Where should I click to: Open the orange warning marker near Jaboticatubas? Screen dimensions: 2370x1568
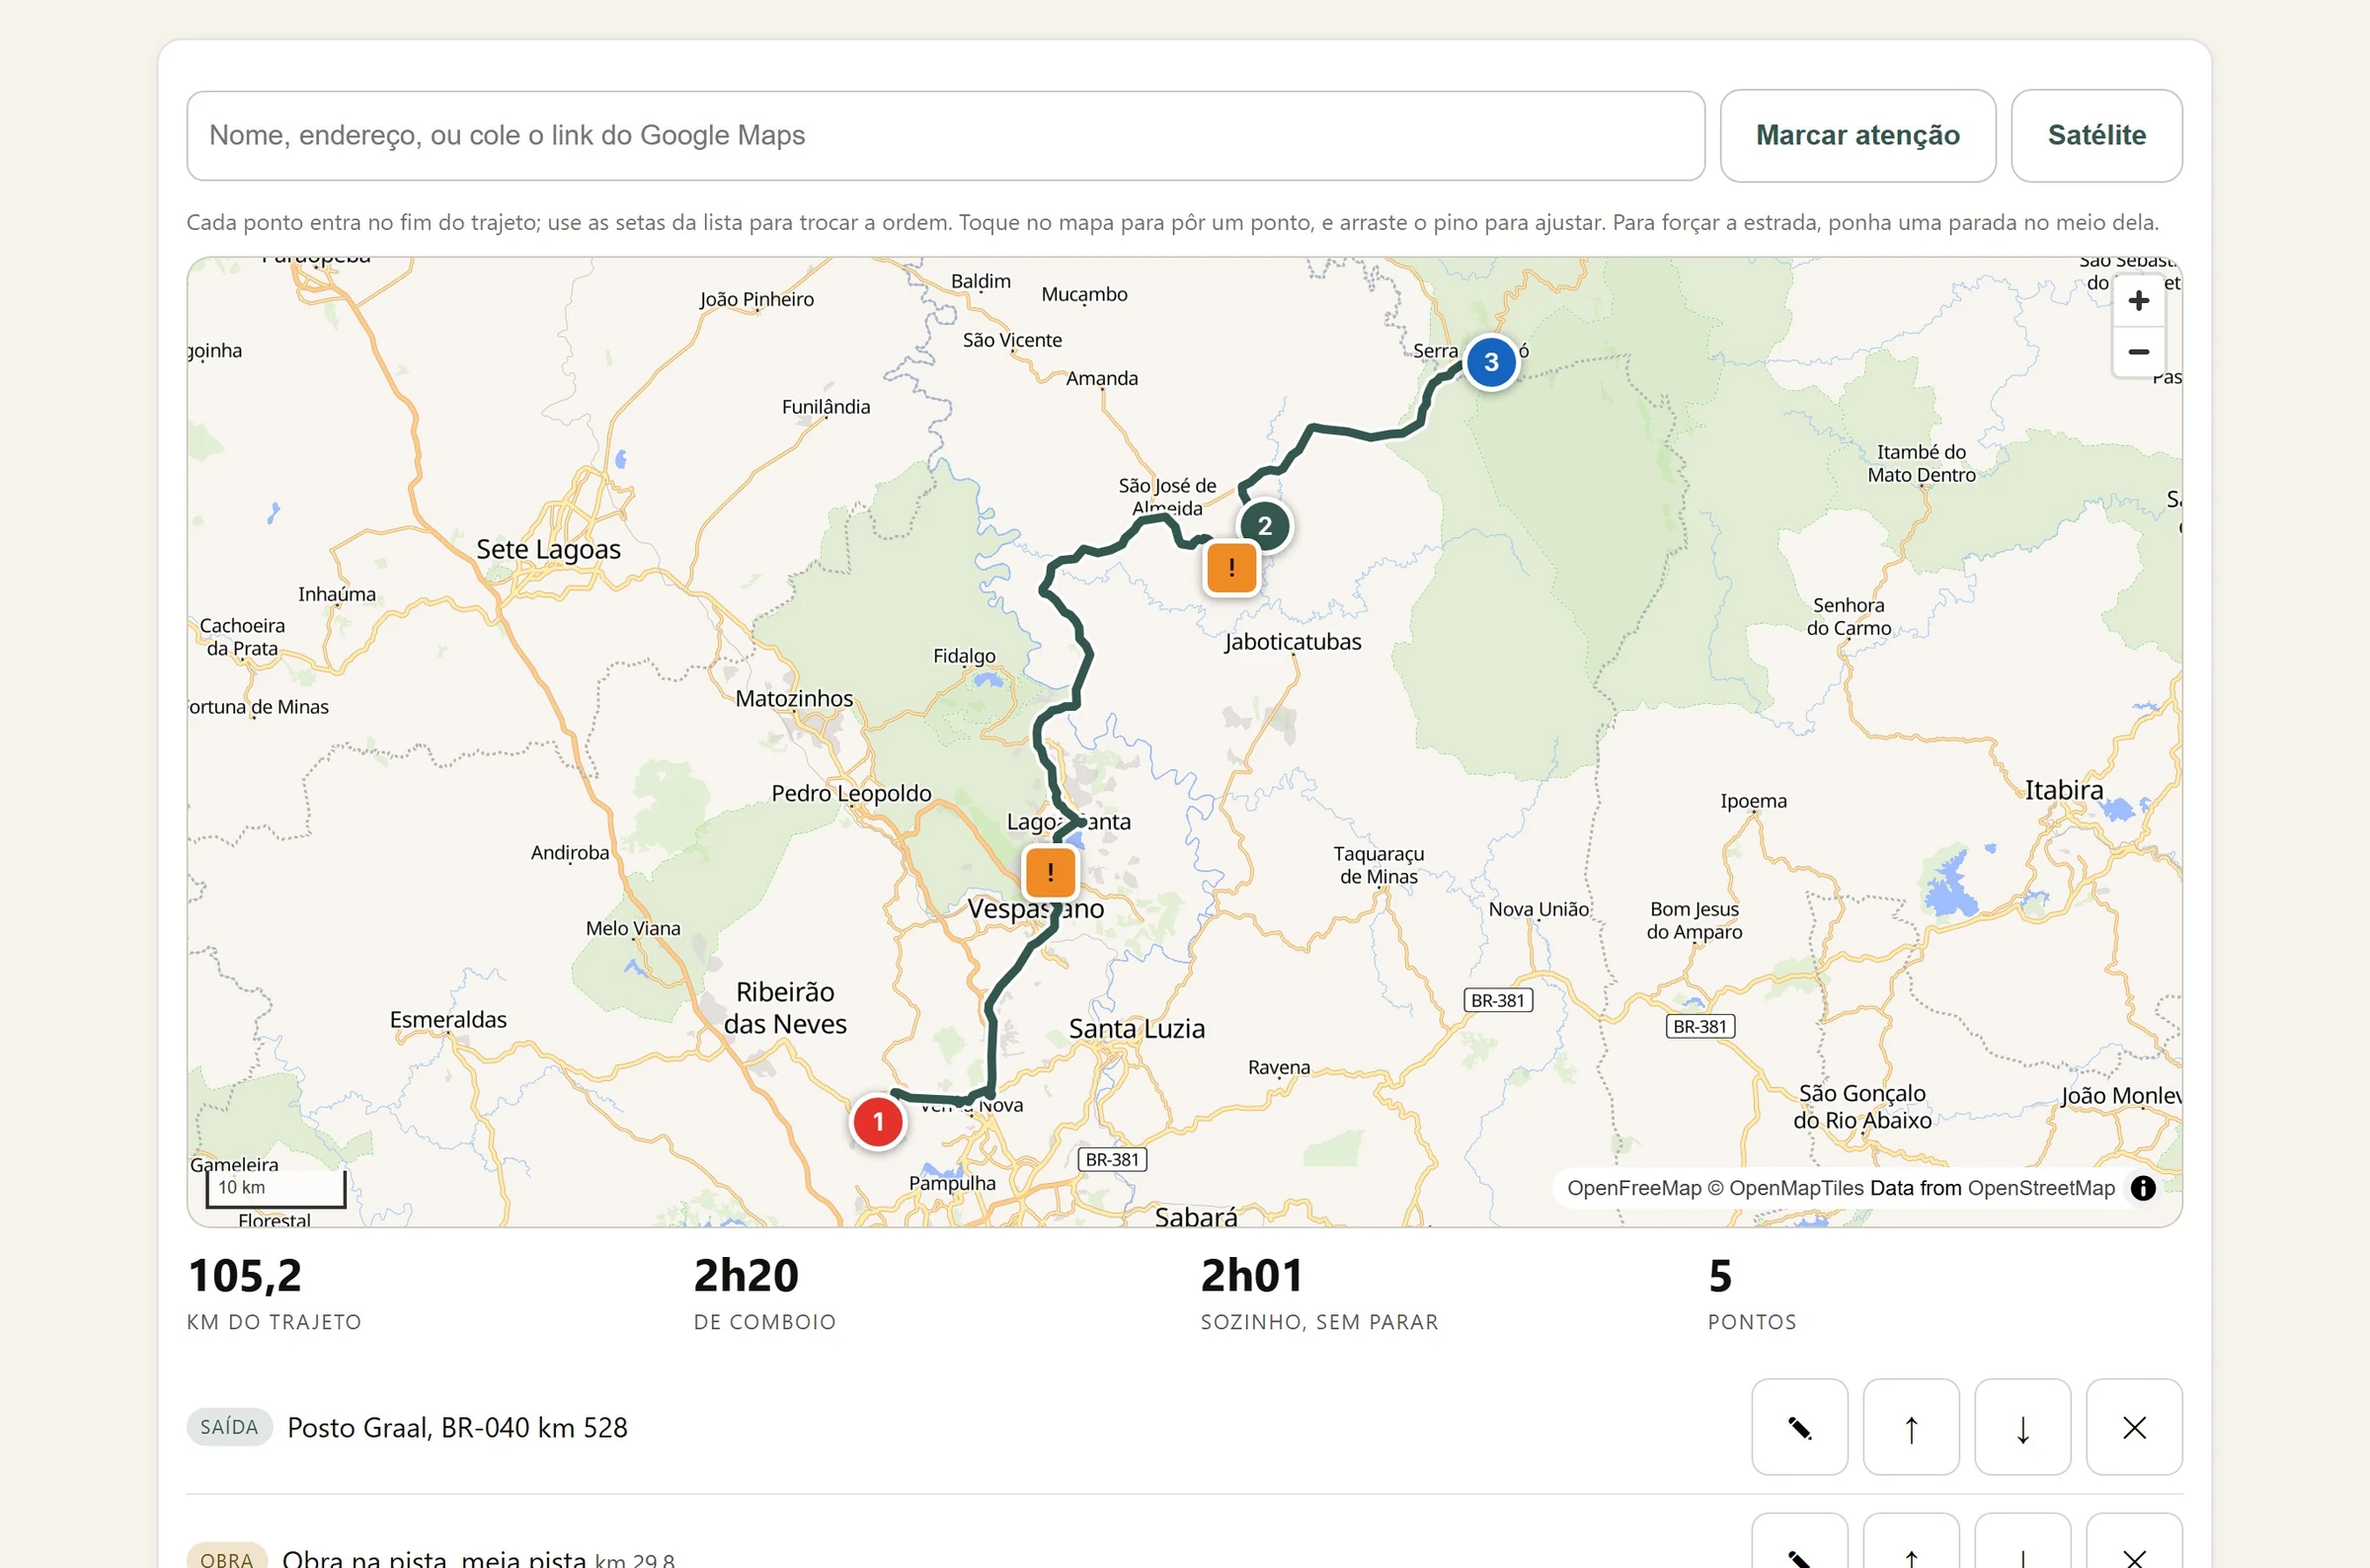(x=1231, y=568)
